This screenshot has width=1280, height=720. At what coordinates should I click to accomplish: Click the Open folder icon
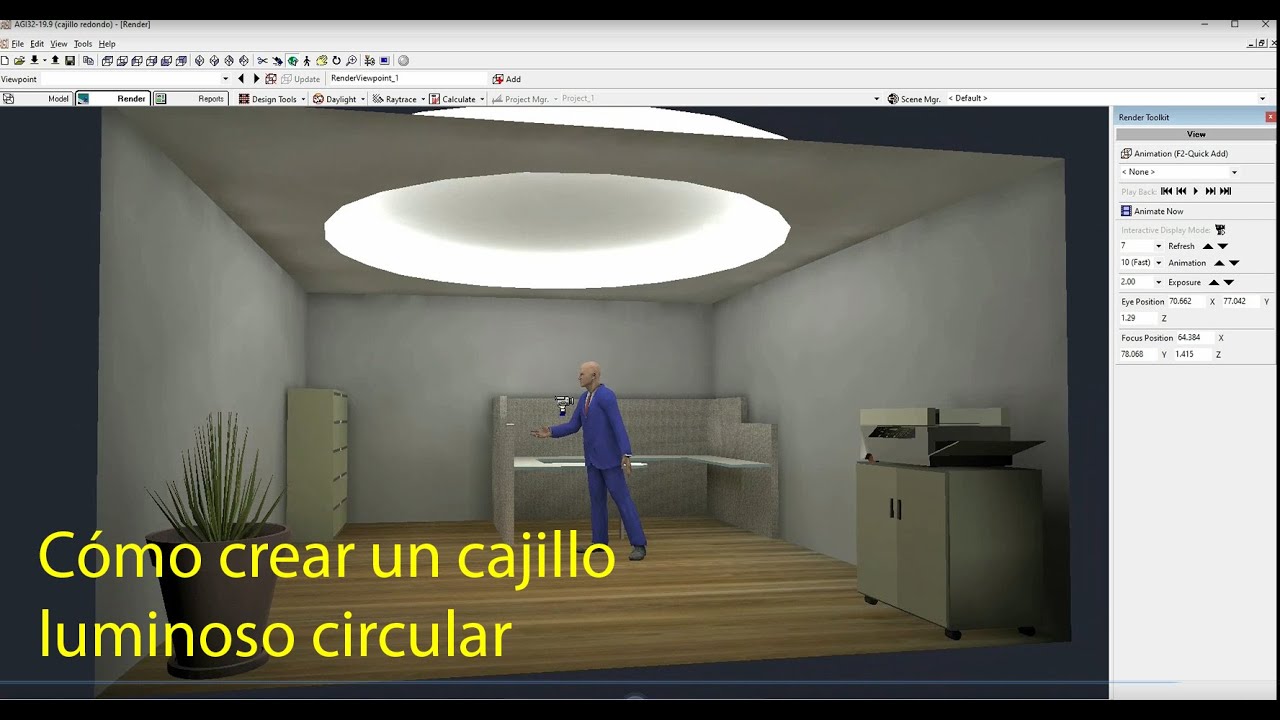coord(19,61)
